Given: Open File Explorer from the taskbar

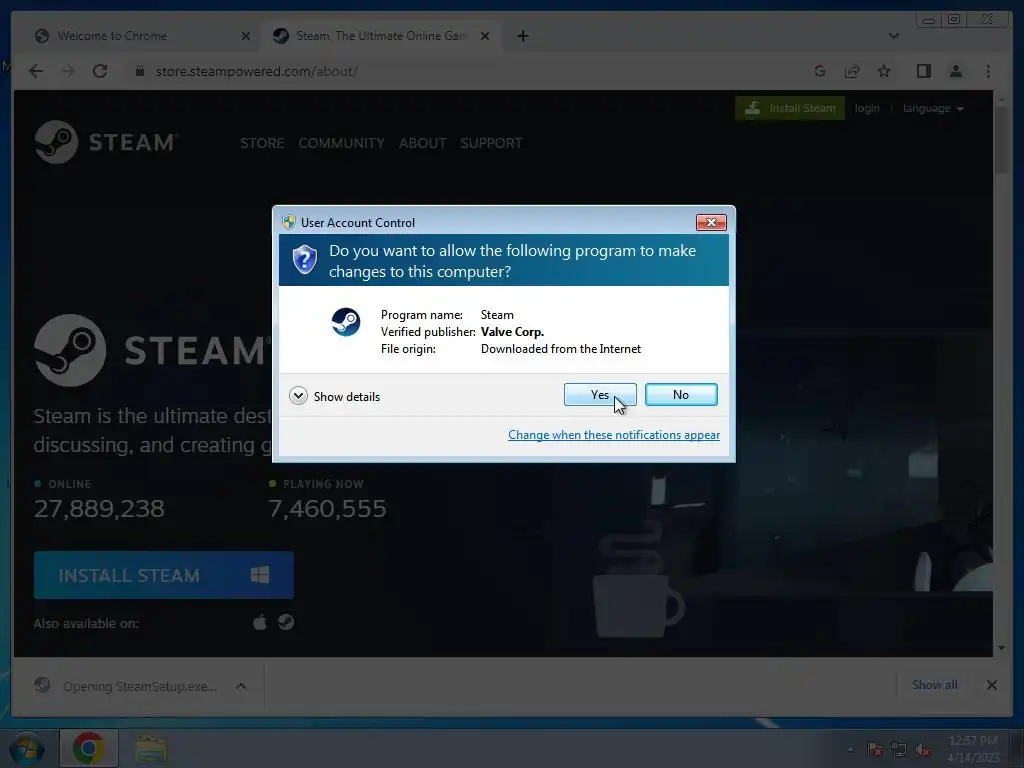Looking at the screenshot, I should point(151,748).
